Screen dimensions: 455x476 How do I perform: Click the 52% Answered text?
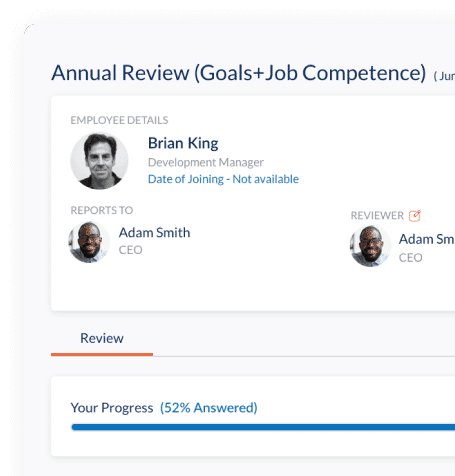(x=209, y=408)
